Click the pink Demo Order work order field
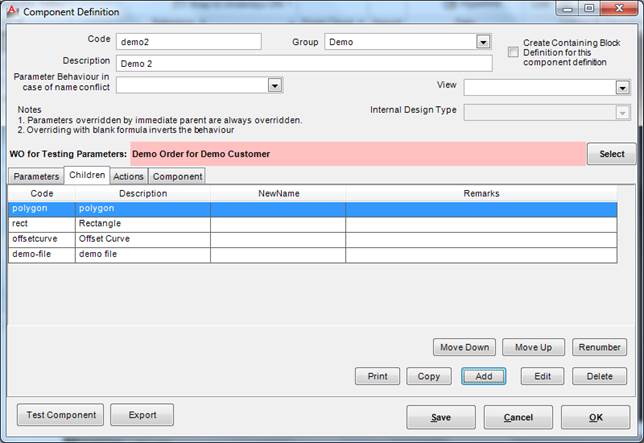Image resolution: width=644 pixels, height=443 pixels. [x=357, y=154]
